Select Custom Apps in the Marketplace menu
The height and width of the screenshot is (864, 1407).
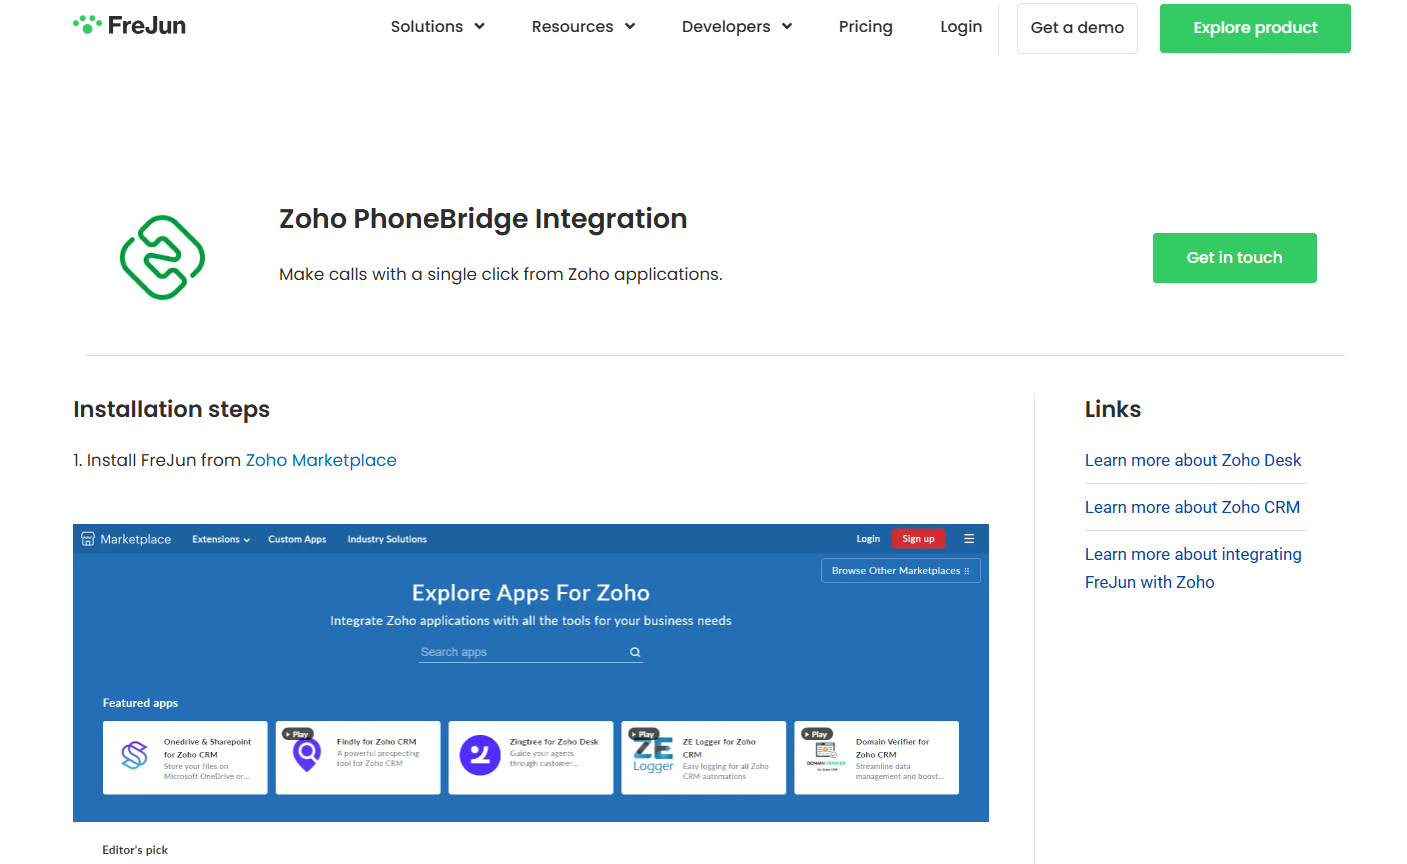[x=297, y=539]
